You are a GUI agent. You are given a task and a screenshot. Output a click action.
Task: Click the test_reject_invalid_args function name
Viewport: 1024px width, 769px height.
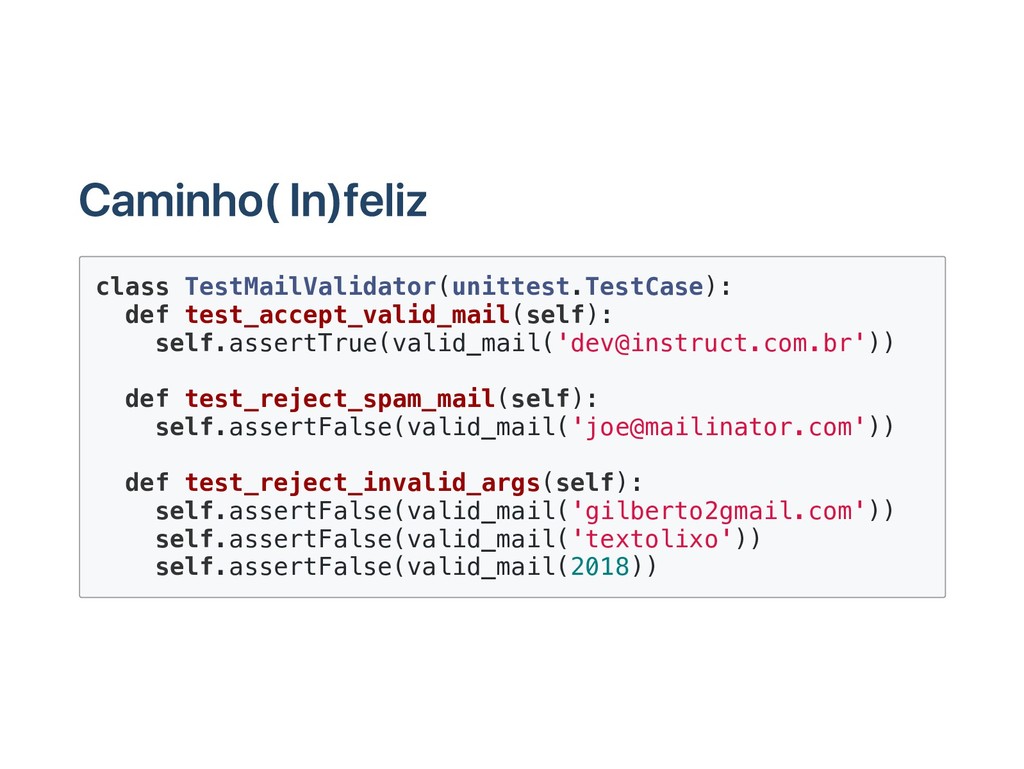tap(362, 483)
